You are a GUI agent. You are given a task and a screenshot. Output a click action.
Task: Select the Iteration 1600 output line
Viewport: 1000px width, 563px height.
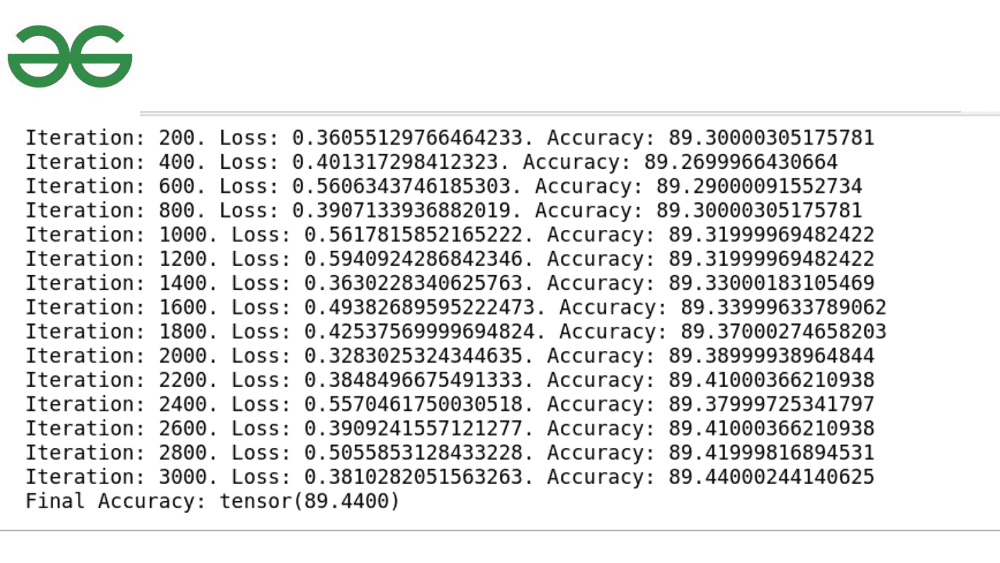tap(456, 307)
